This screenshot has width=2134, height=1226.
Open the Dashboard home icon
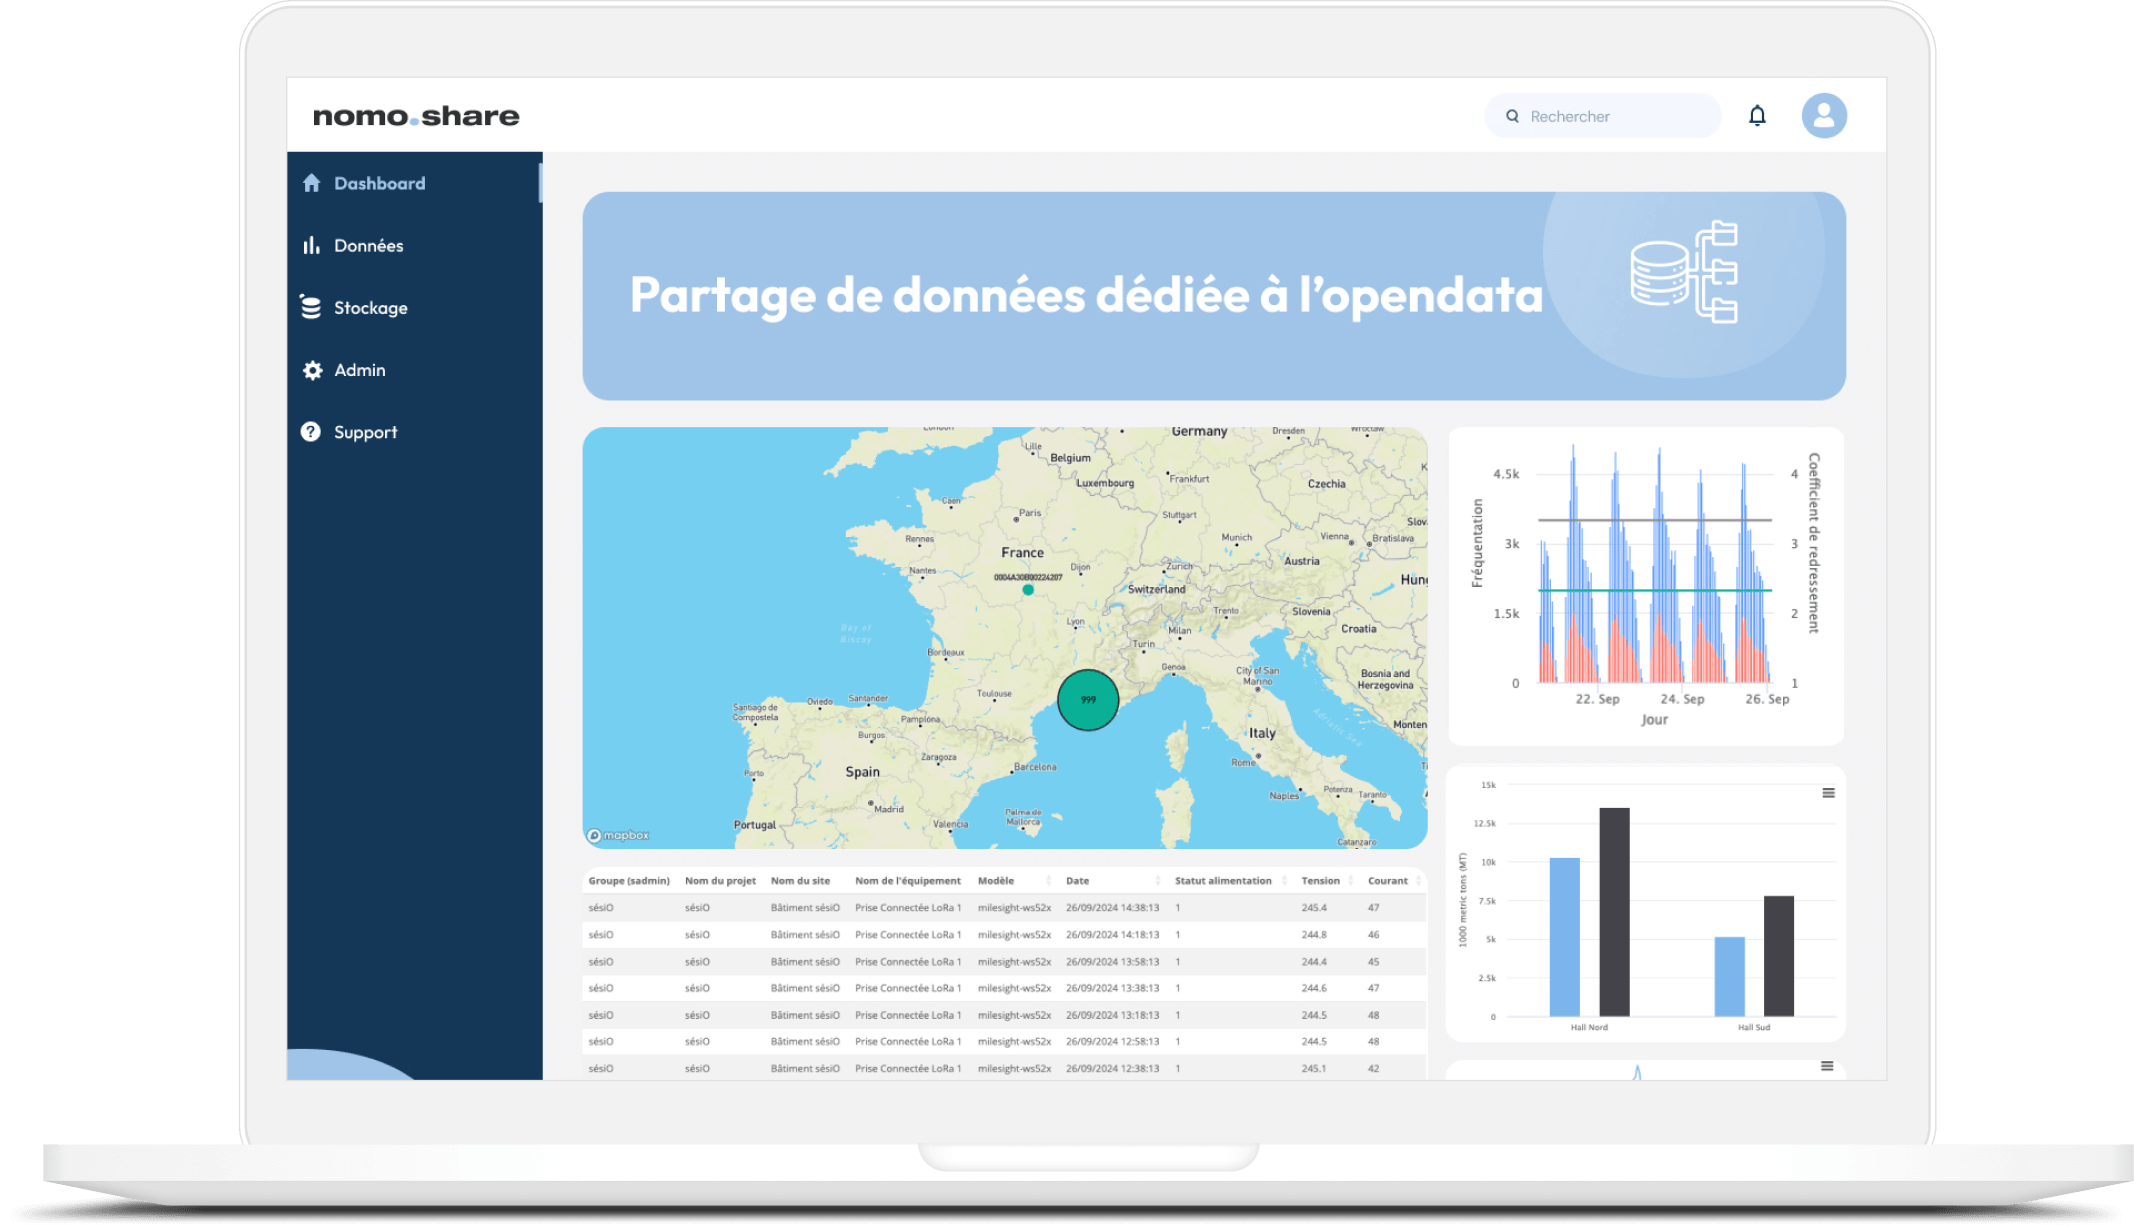pos(312,183)
